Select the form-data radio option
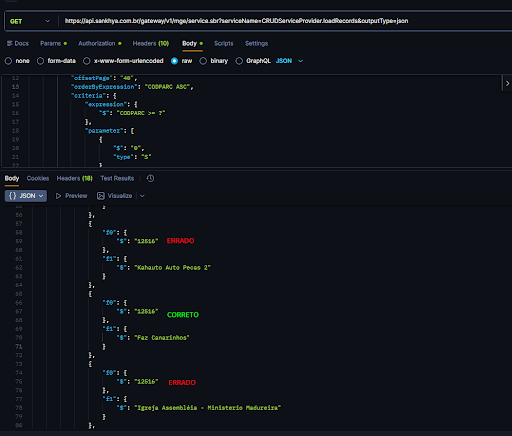The height and width of the screenshot is (436, 512). 40,61
